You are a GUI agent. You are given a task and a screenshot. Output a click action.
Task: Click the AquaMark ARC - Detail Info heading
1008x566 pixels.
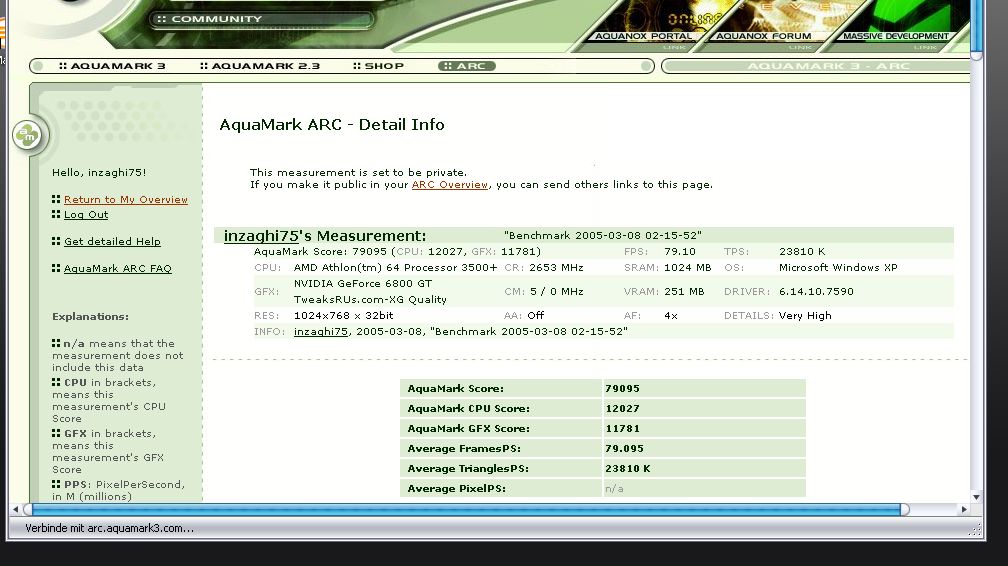pos(332,125)
